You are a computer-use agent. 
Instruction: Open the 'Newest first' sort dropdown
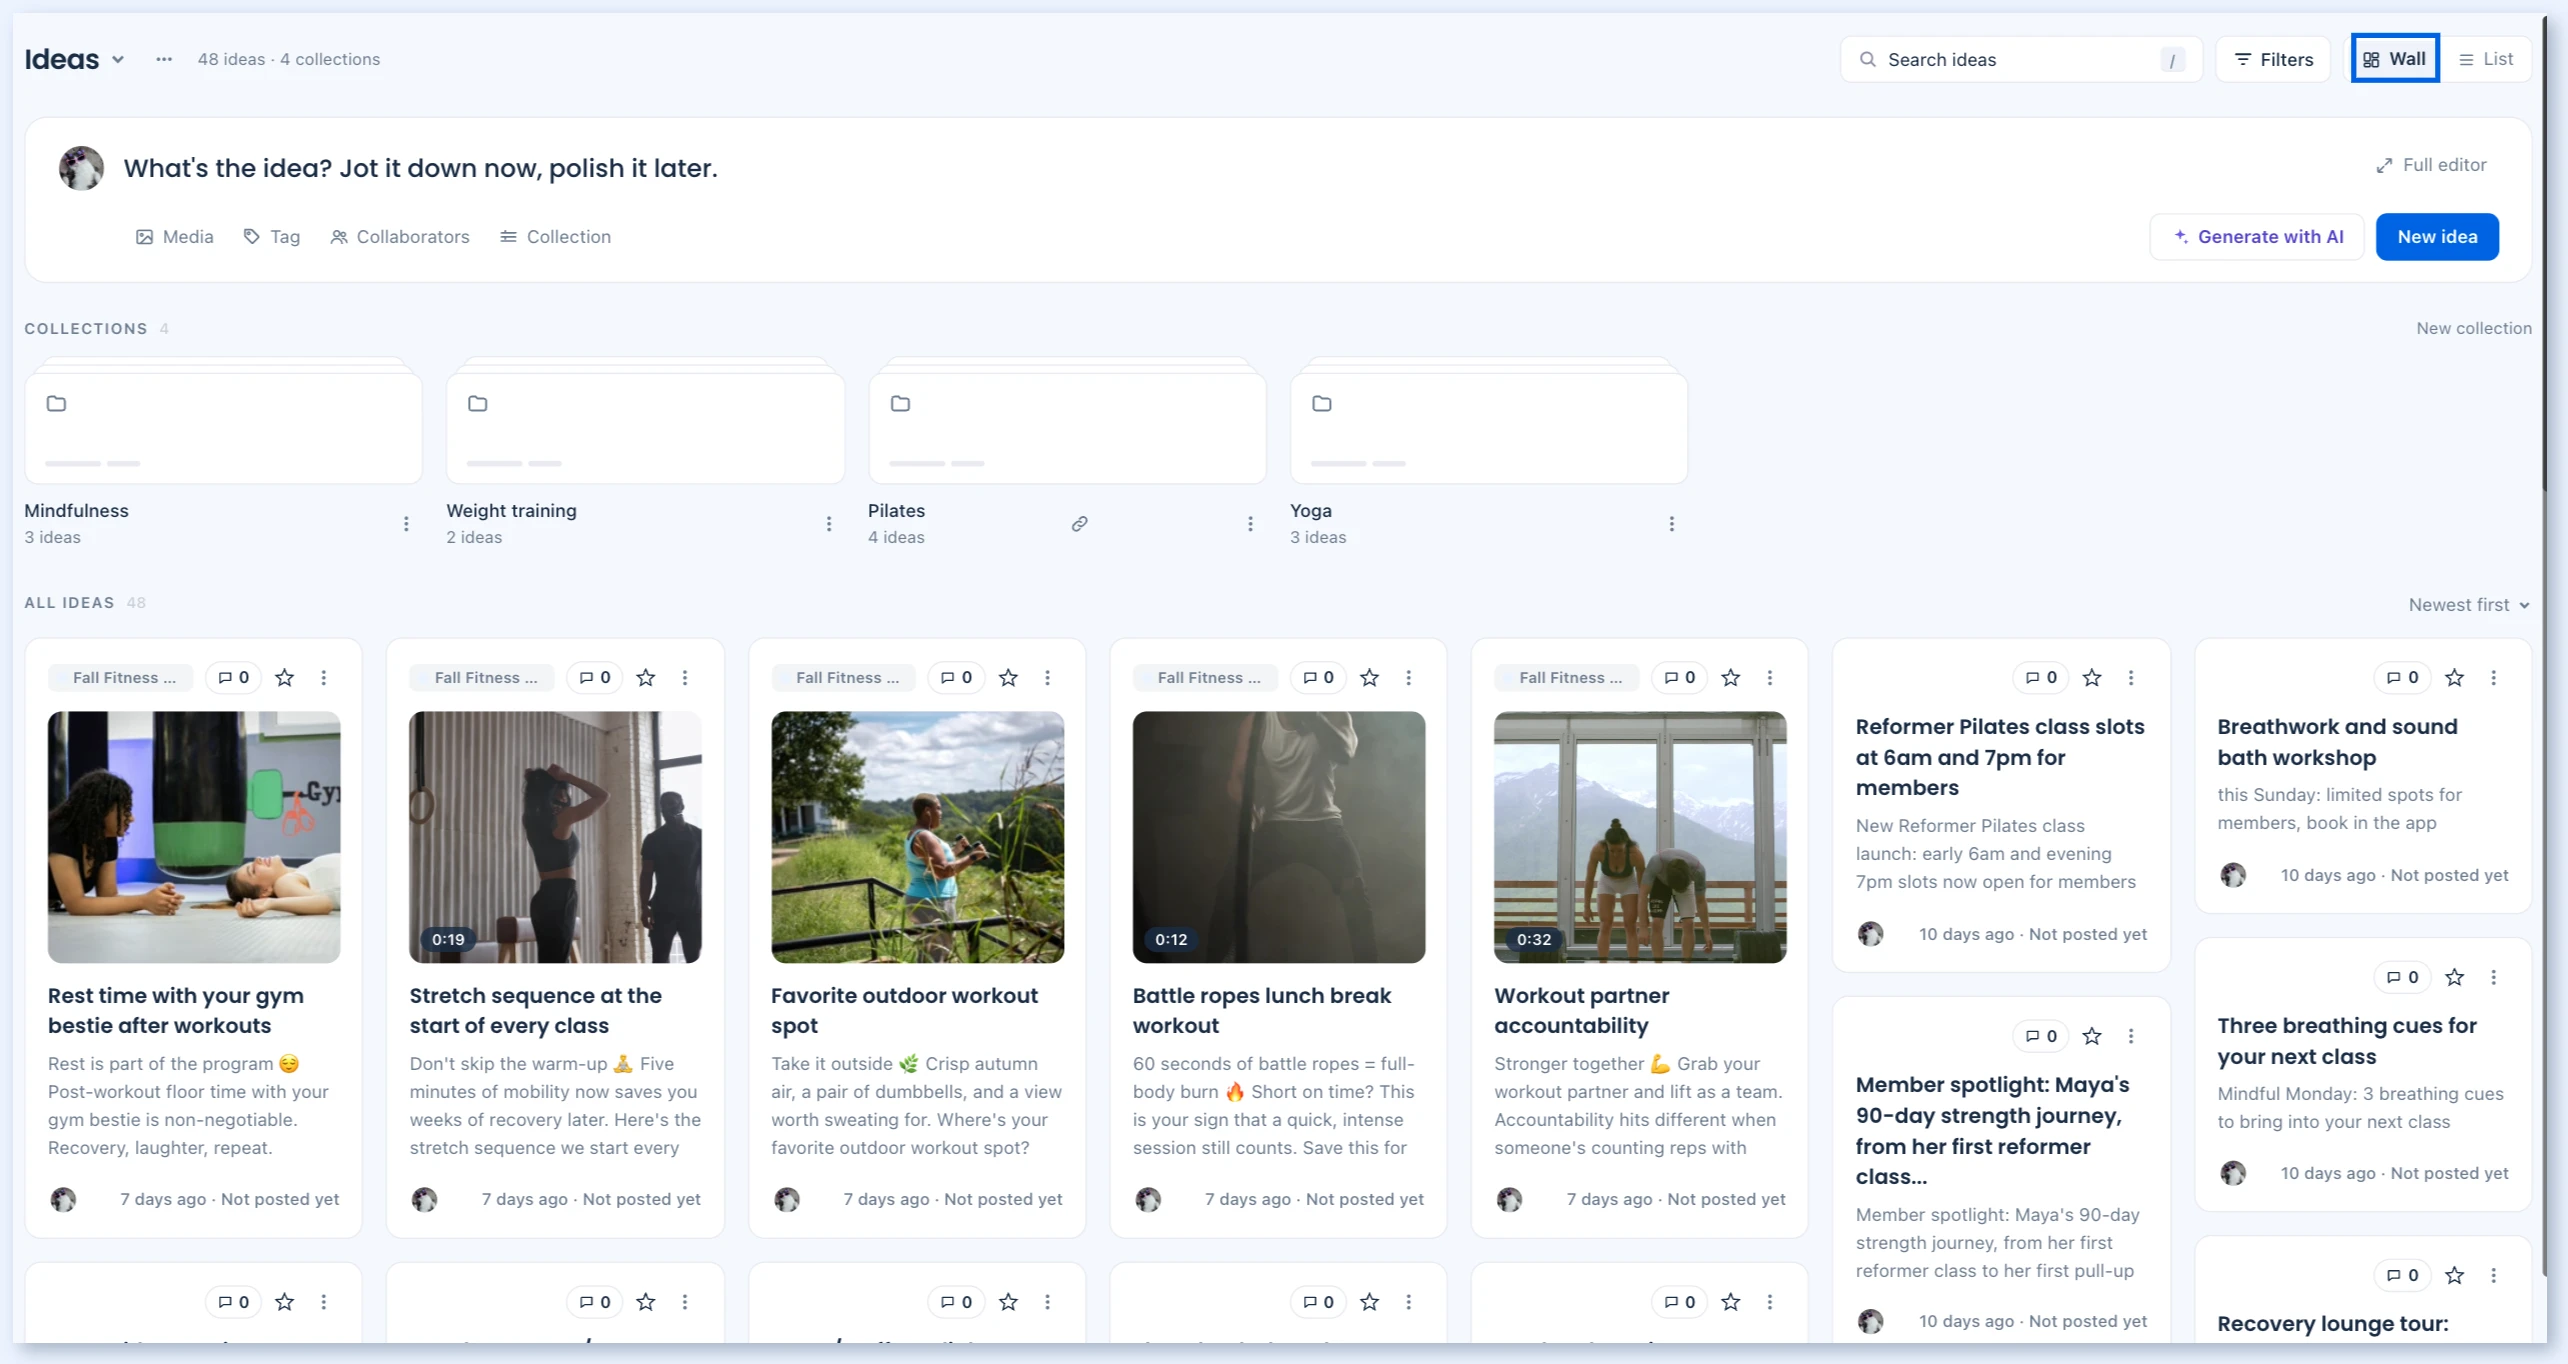point(2469,605)
